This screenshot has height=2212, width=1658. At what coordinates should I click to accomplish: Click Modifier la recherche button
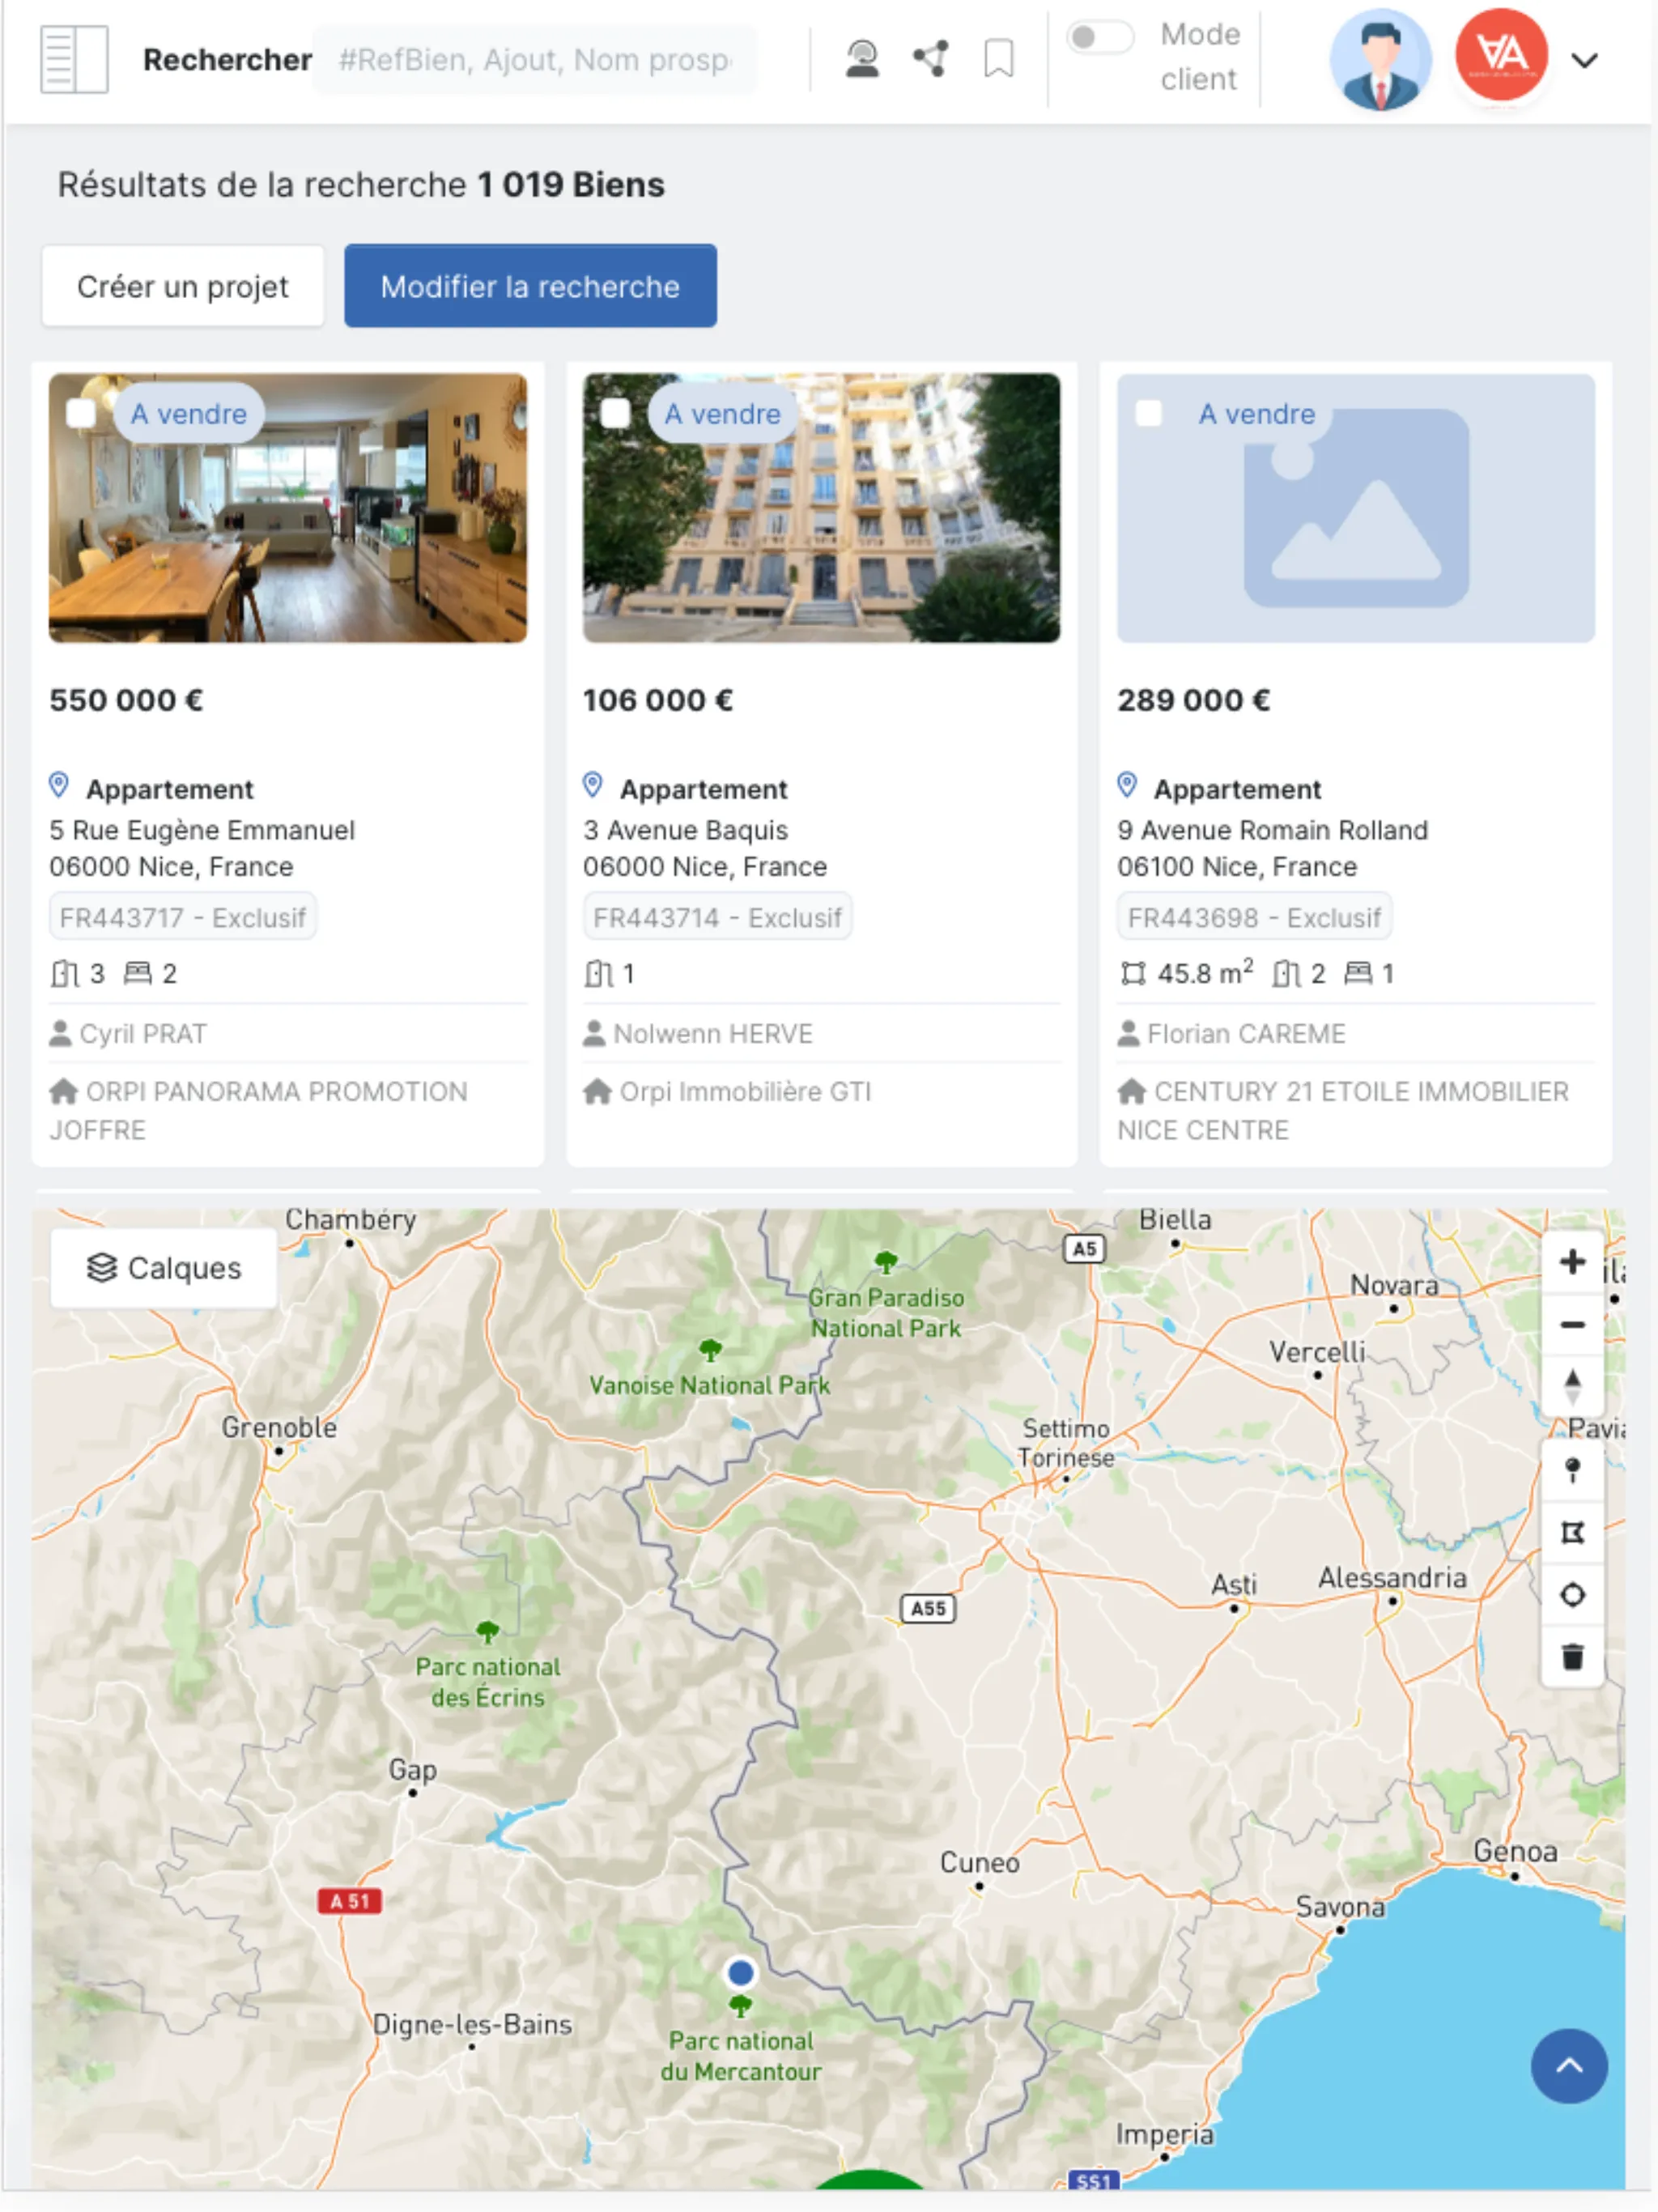click(x=530, y=286)
